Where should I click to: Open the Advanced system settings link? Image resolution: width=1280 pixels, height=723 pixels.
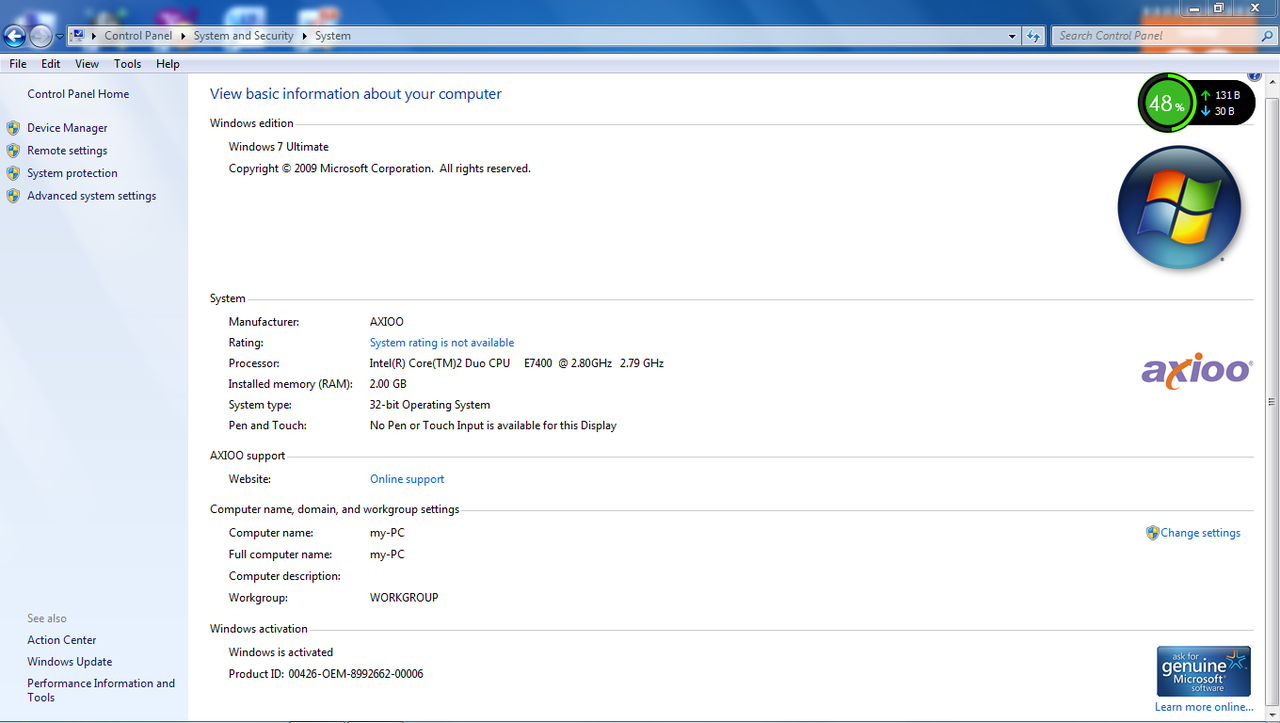[92, 196]
